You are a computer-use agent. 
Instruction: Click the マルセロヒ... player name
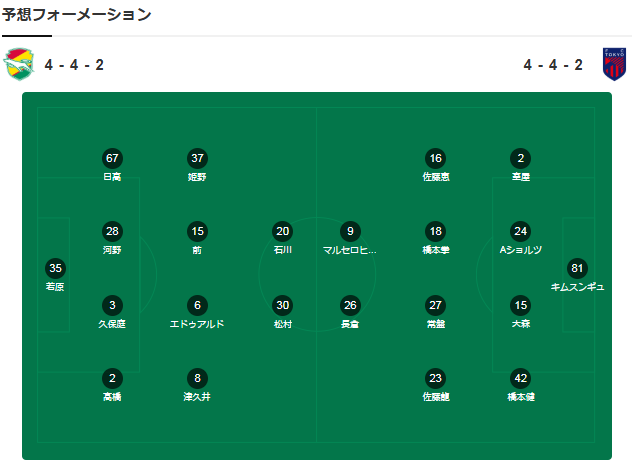click(x=349, y=250)
